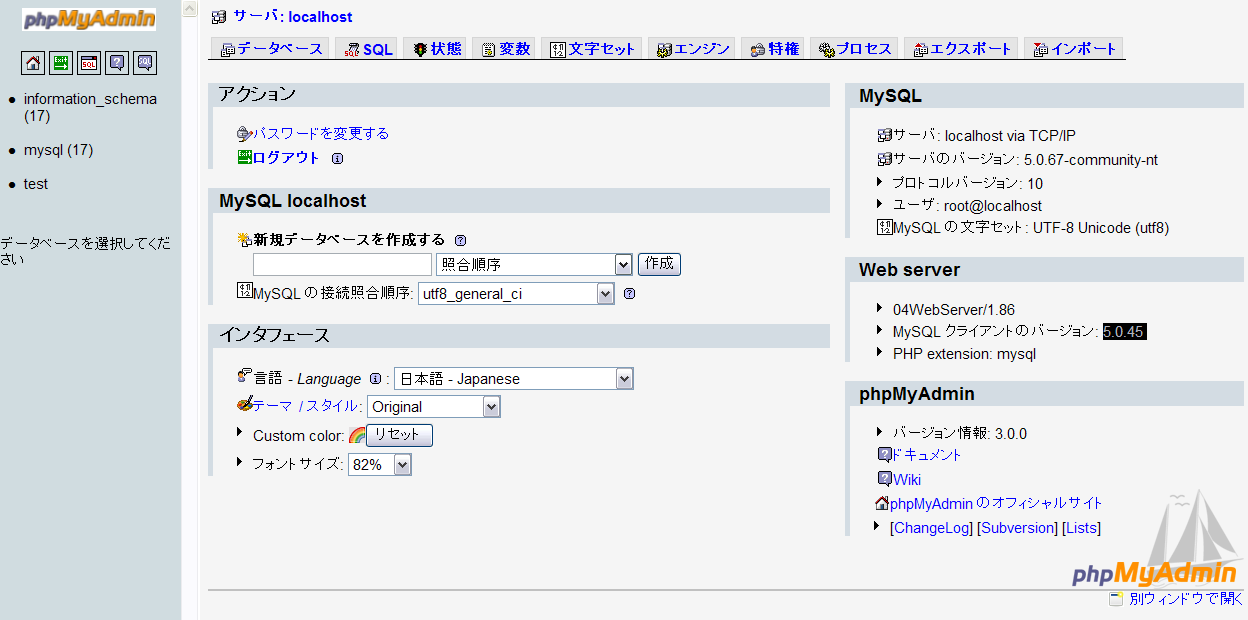Open the SQL query window icon
Viewport: 1248px width, 620px height.
click(89, 63)
